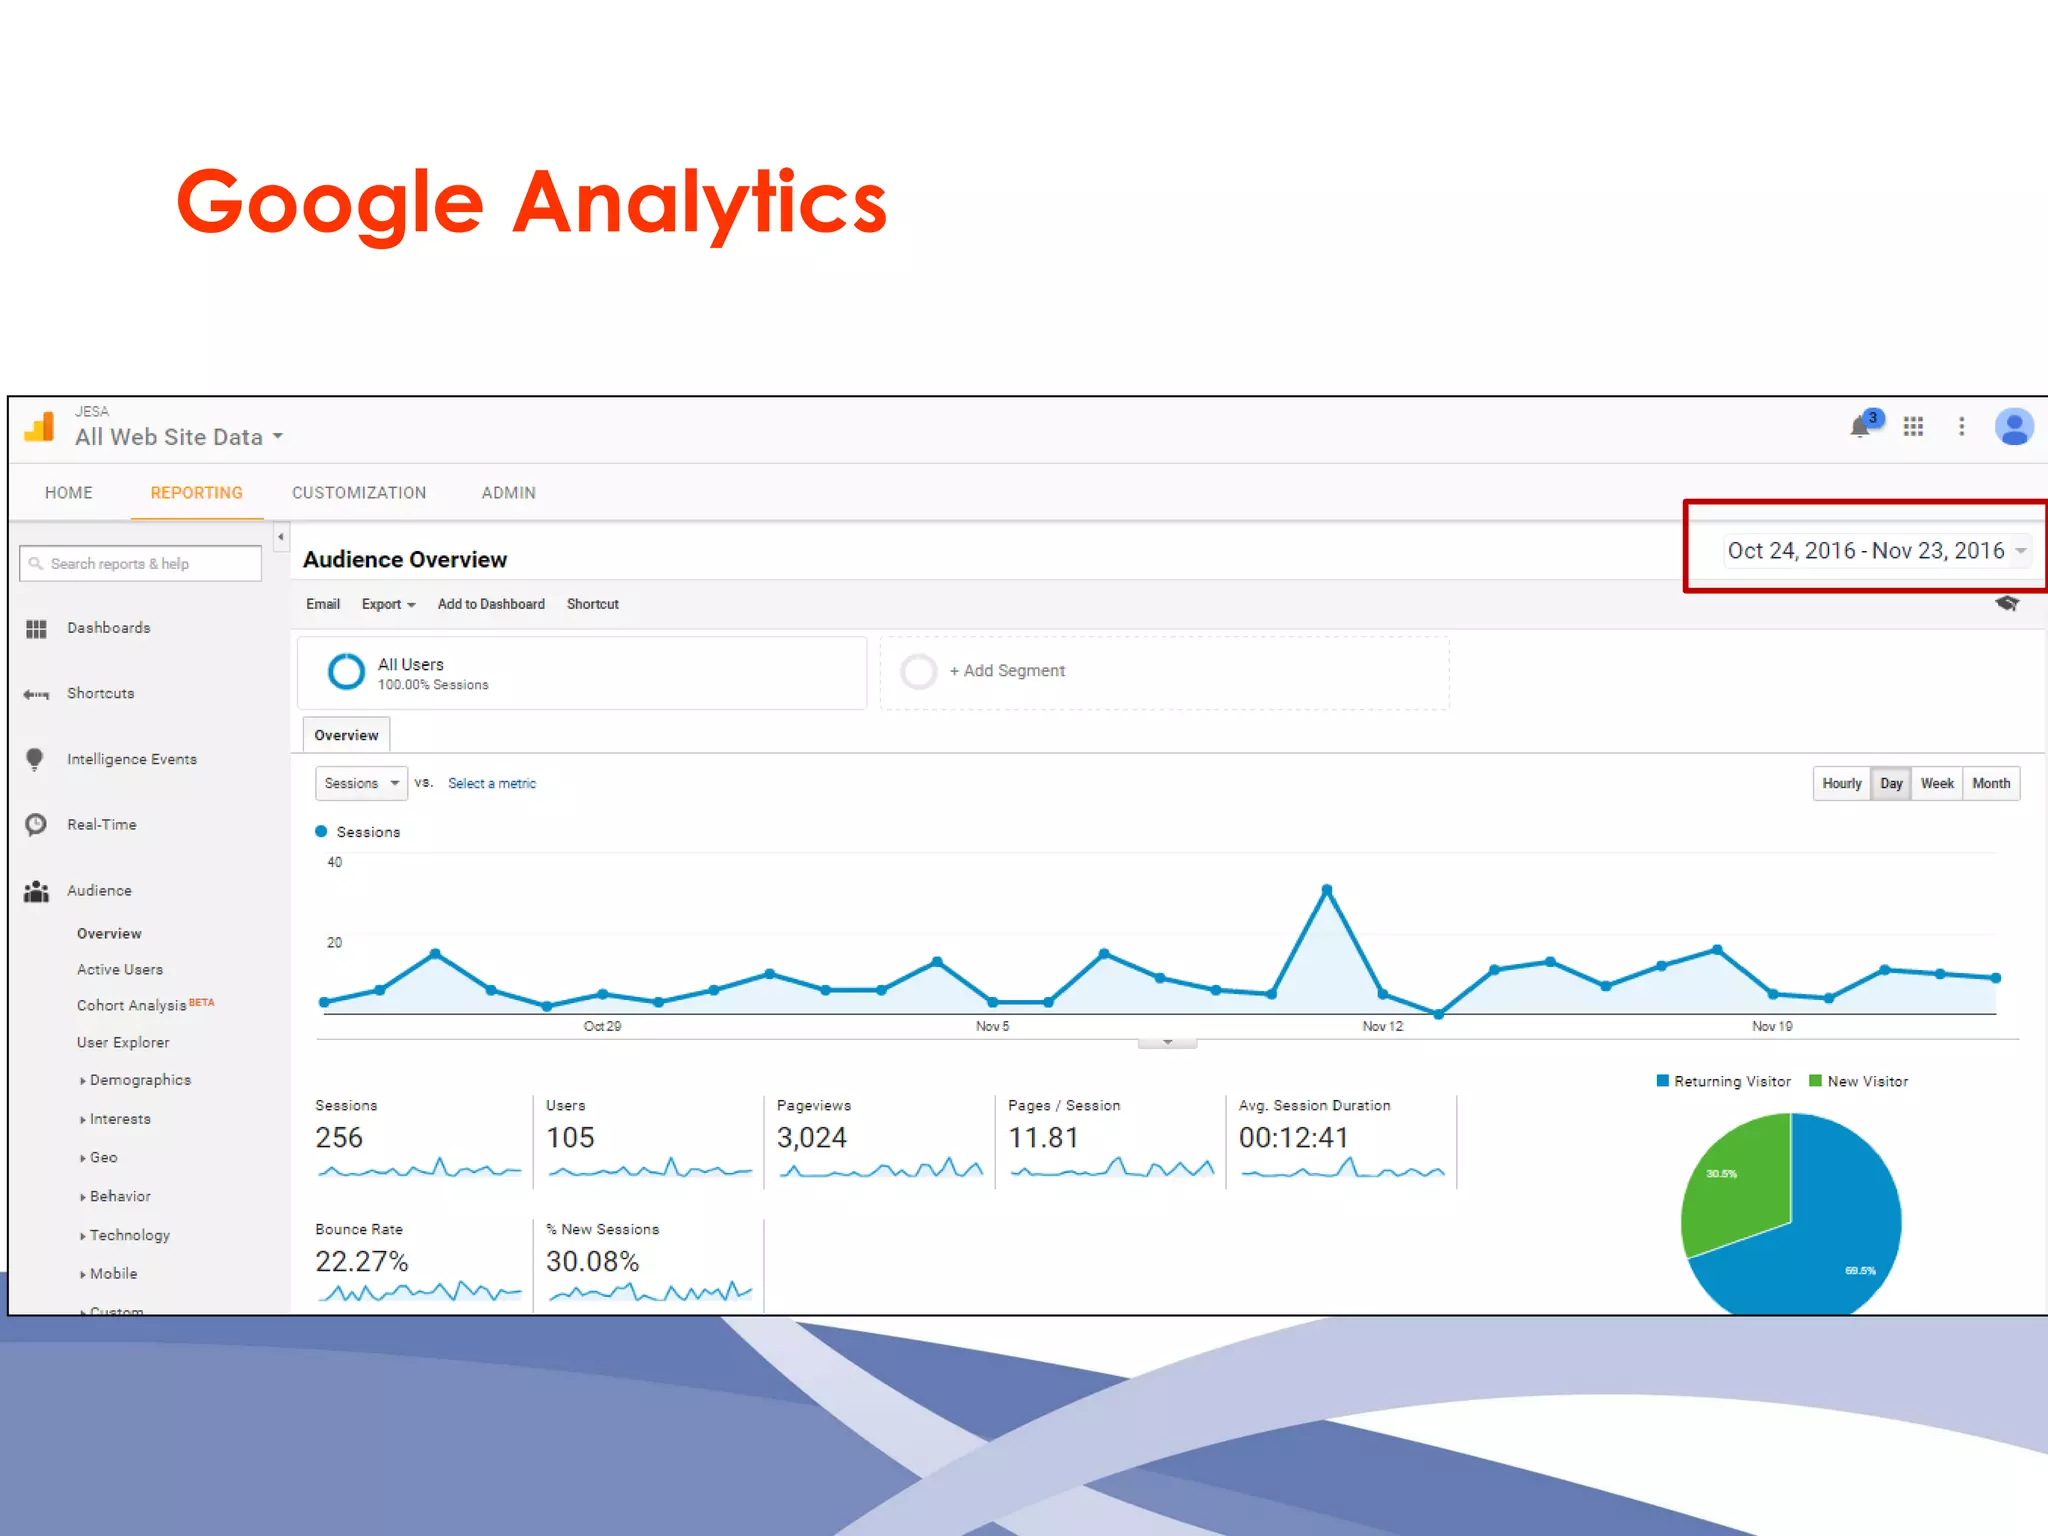The width and height of the screenshot is (2048, 1536).
Task: Click the graduation cap education icon
Action: tap(2007, 603)
